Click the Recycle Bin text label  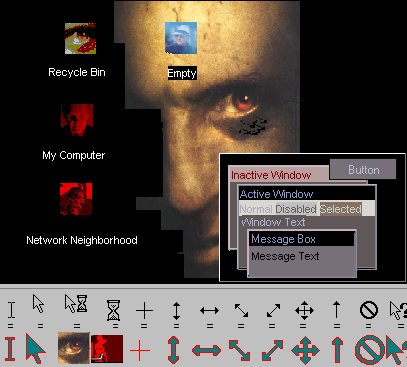77,72
